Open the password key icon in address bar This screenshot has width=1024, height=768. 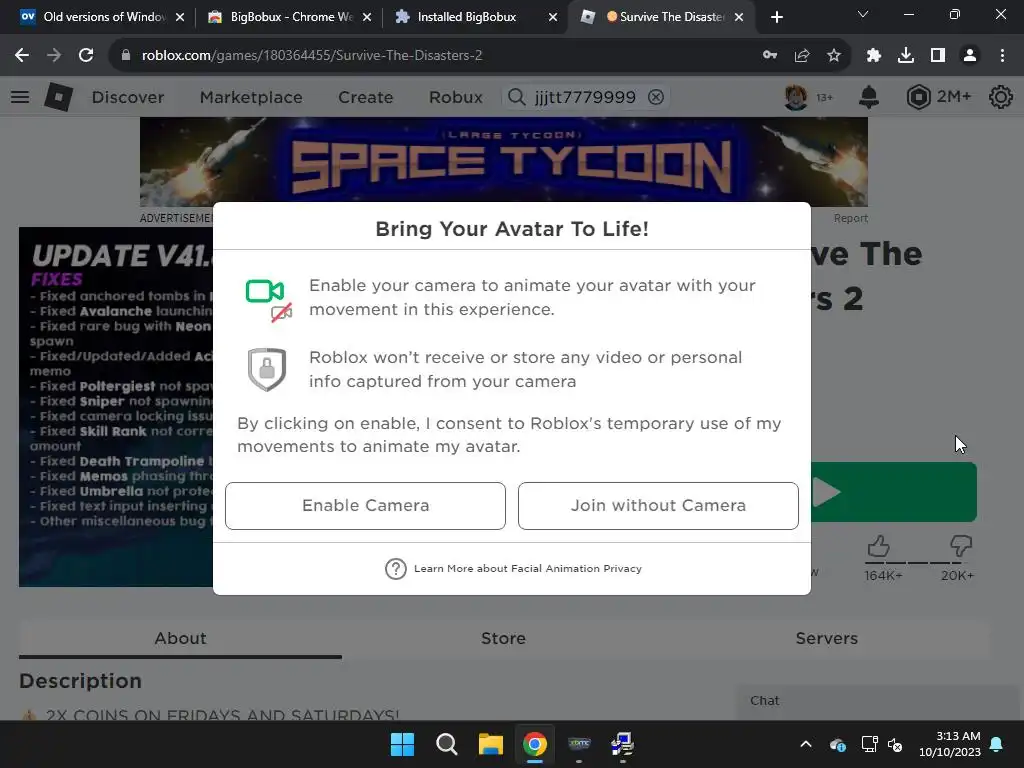click(770, 56)
